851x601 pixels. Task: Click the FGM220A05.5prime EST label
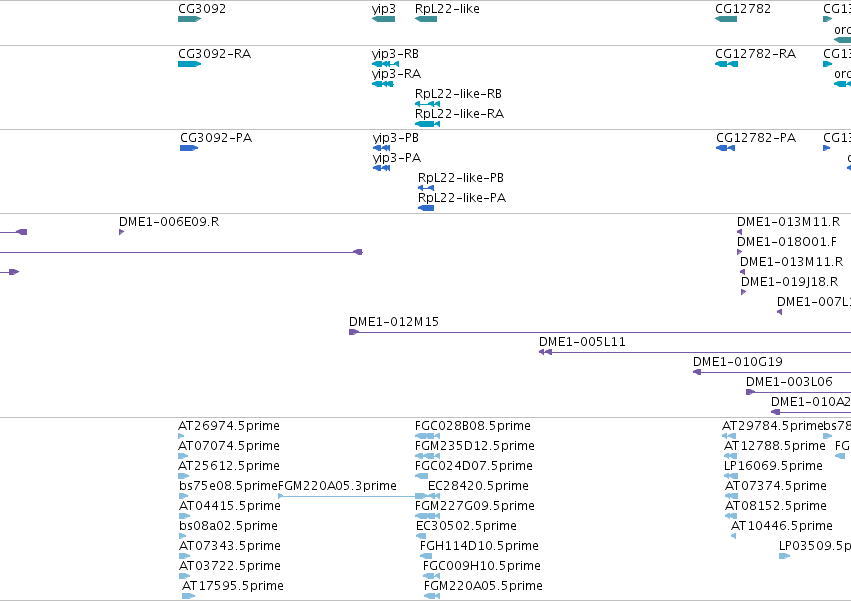(x=483, y=587)
